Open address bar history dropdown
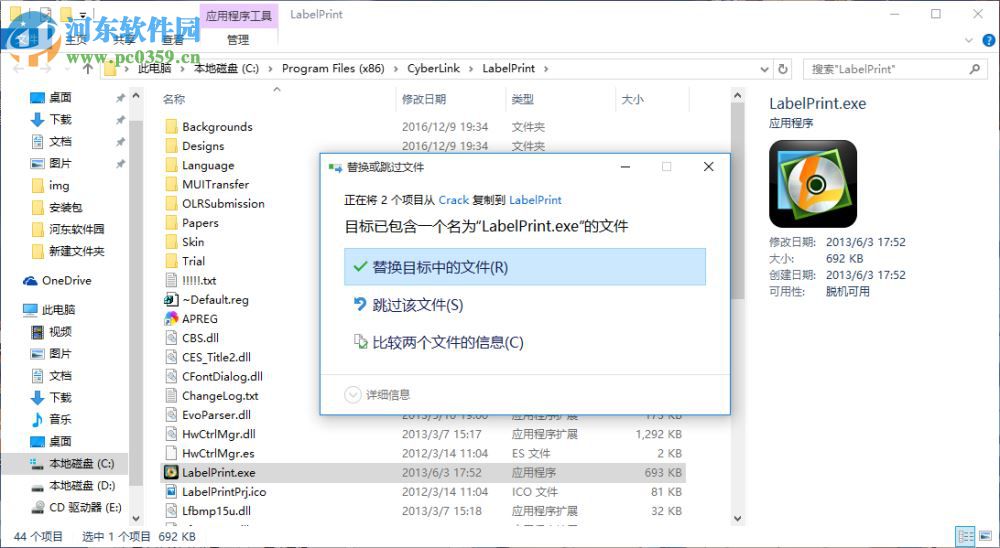1000x548 pixels. [x=764, y=69]
